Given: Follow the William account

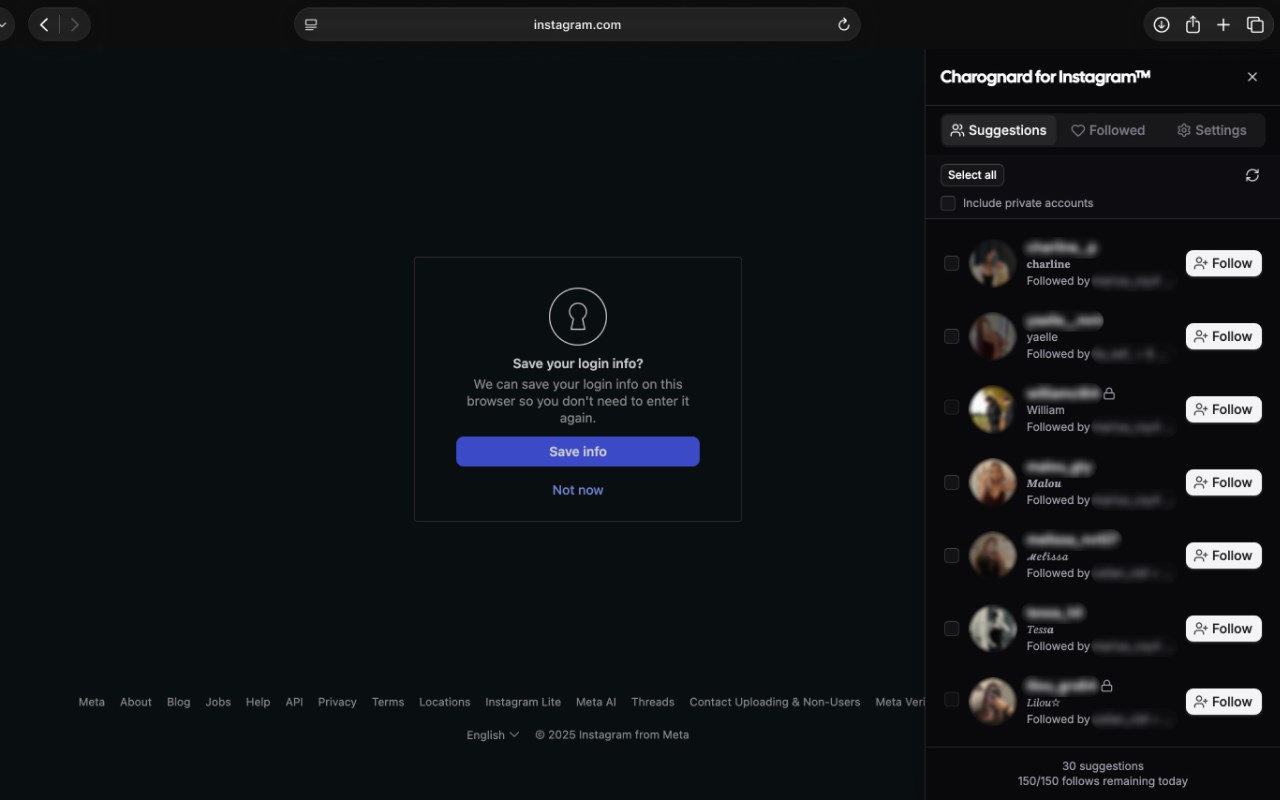Looking at the screenshot, I should coord(1223,409).
